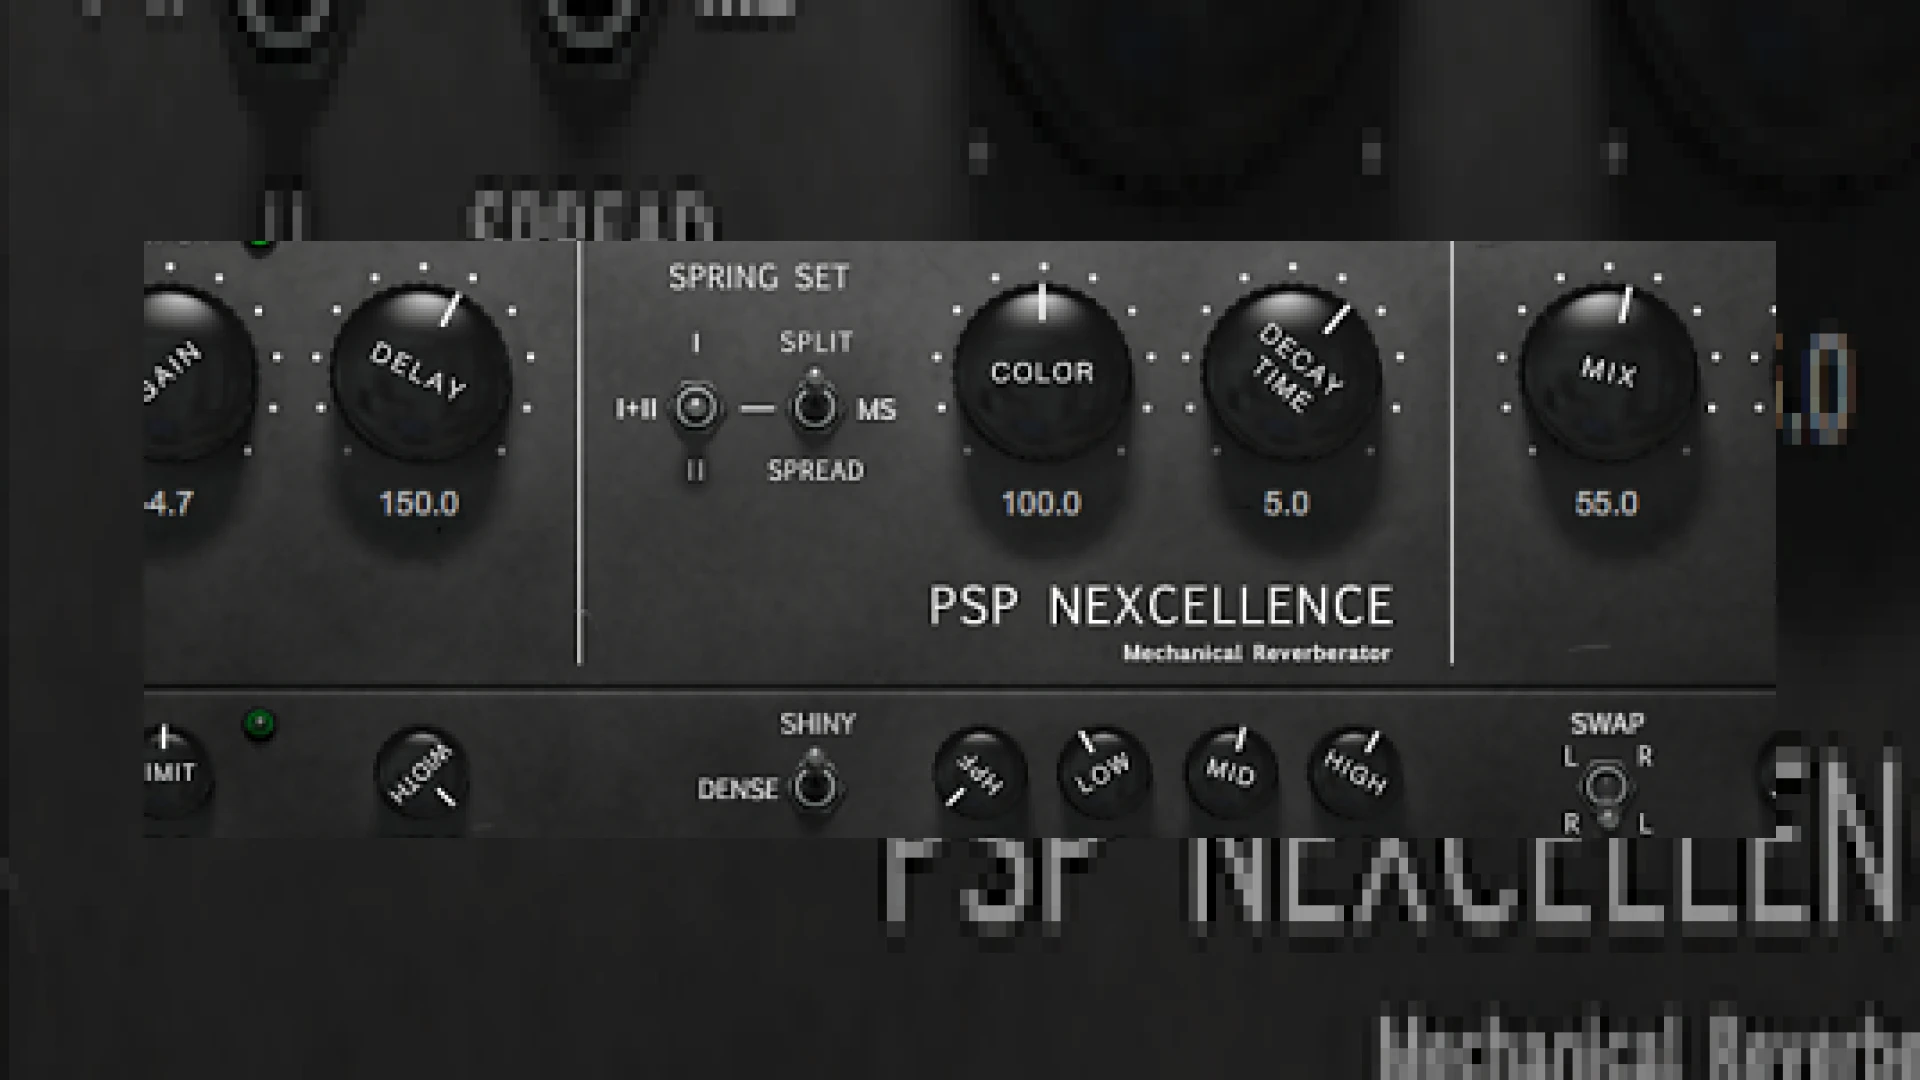Click the COLOR knob
Screen dimensions: 1920x1080
1042,373
